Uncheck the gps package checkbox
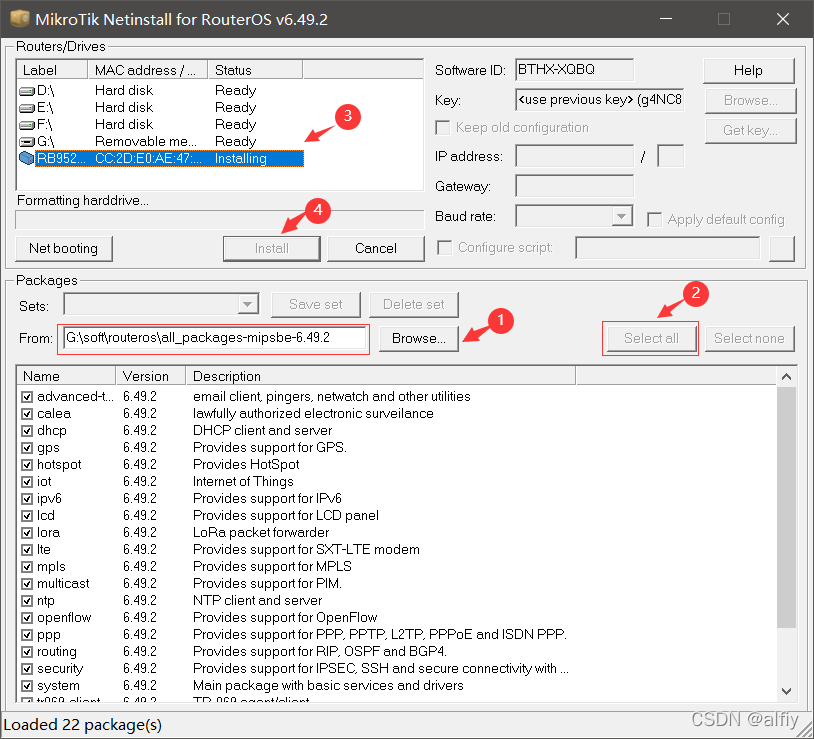 click(27, 448)
